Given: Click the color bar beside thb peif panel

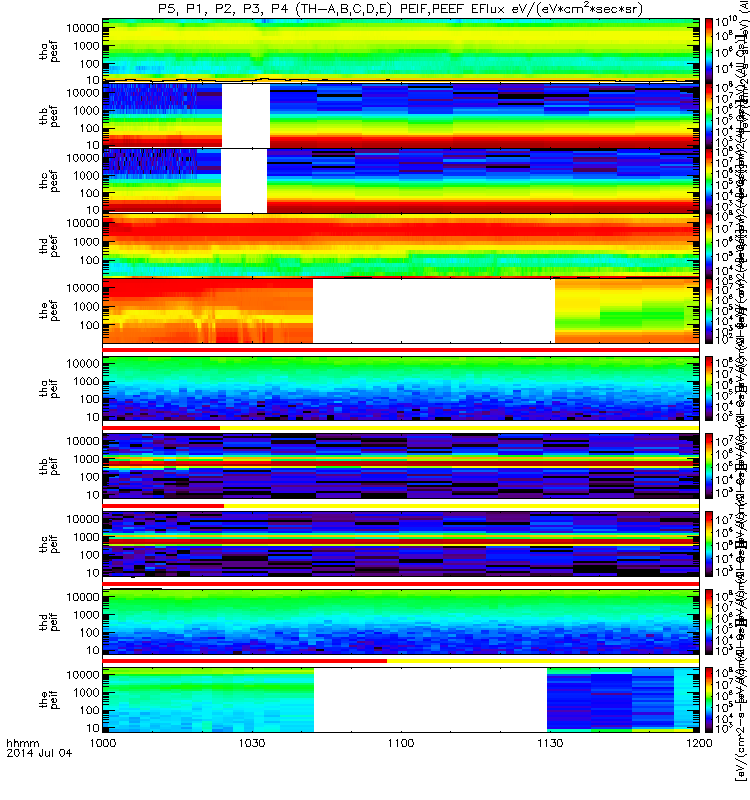Looking at the screenshot, I should pyautogui.click(x=709, y=466).
